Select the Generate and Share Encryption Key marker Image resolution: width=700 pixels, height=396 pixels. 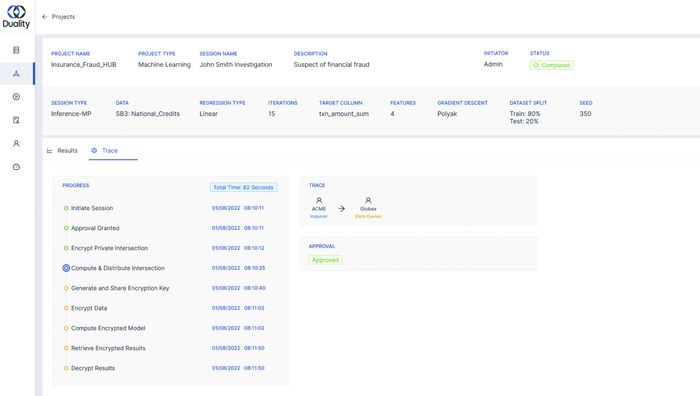(x=66, y=288)
